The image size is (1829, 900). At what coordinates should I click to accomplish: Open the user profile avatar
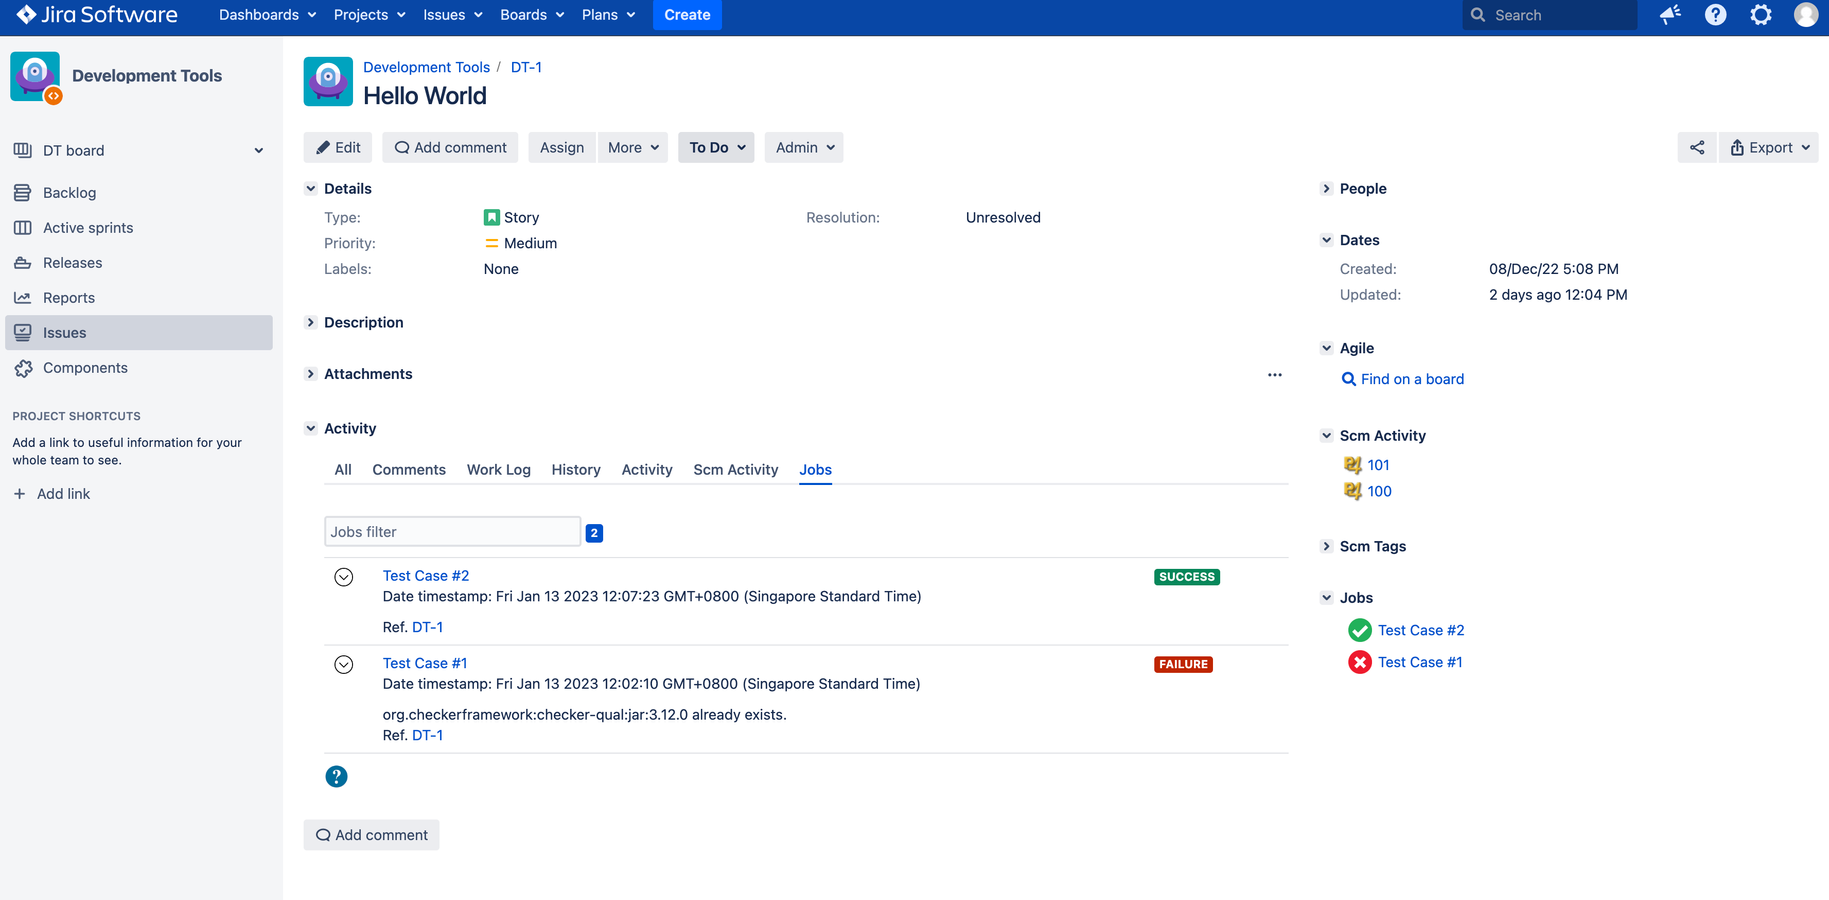pyautogui.click(x=1806, y=15)
